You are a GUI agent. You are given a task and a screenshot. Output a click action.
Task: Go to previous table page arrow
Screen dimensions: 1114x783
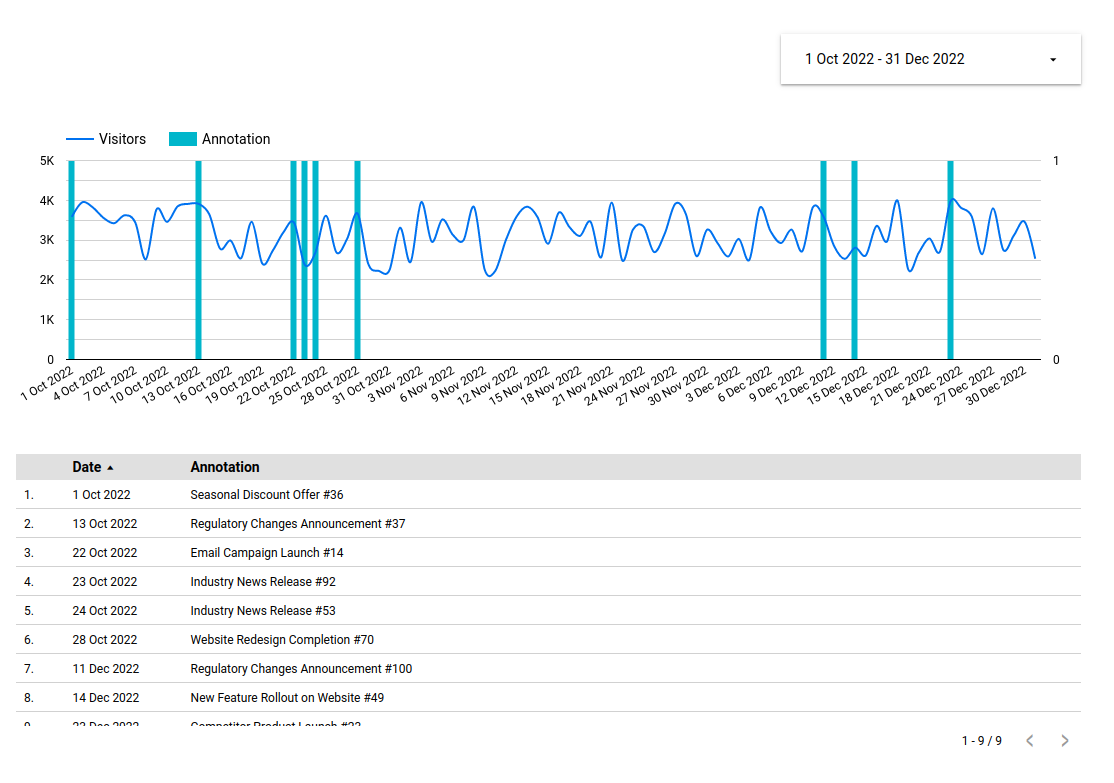pyautogui.click(x=1029, y=741)
